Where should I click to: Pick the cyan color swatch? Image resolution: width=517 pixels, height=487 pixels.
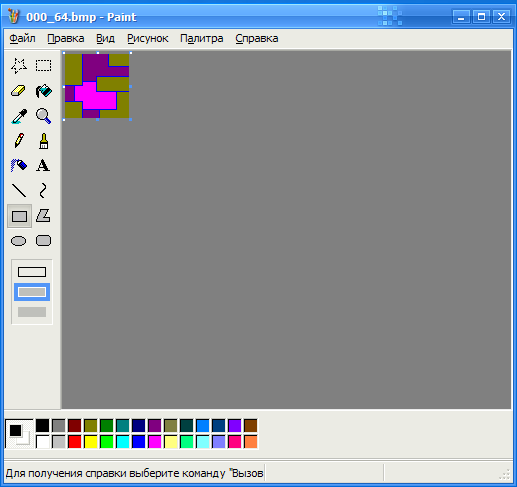[123, 442]
